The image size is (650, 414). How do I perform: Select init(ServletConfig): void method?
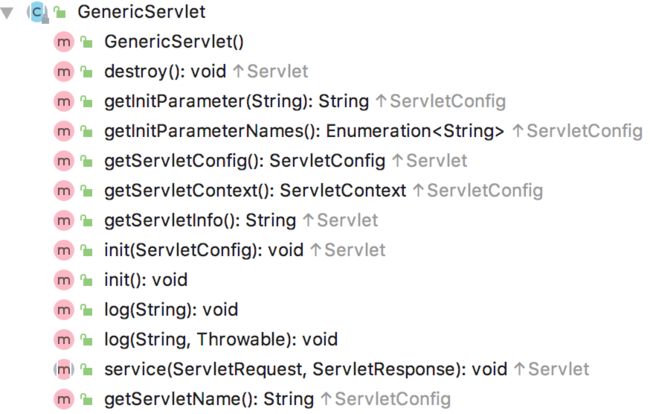tap(204, 251)
